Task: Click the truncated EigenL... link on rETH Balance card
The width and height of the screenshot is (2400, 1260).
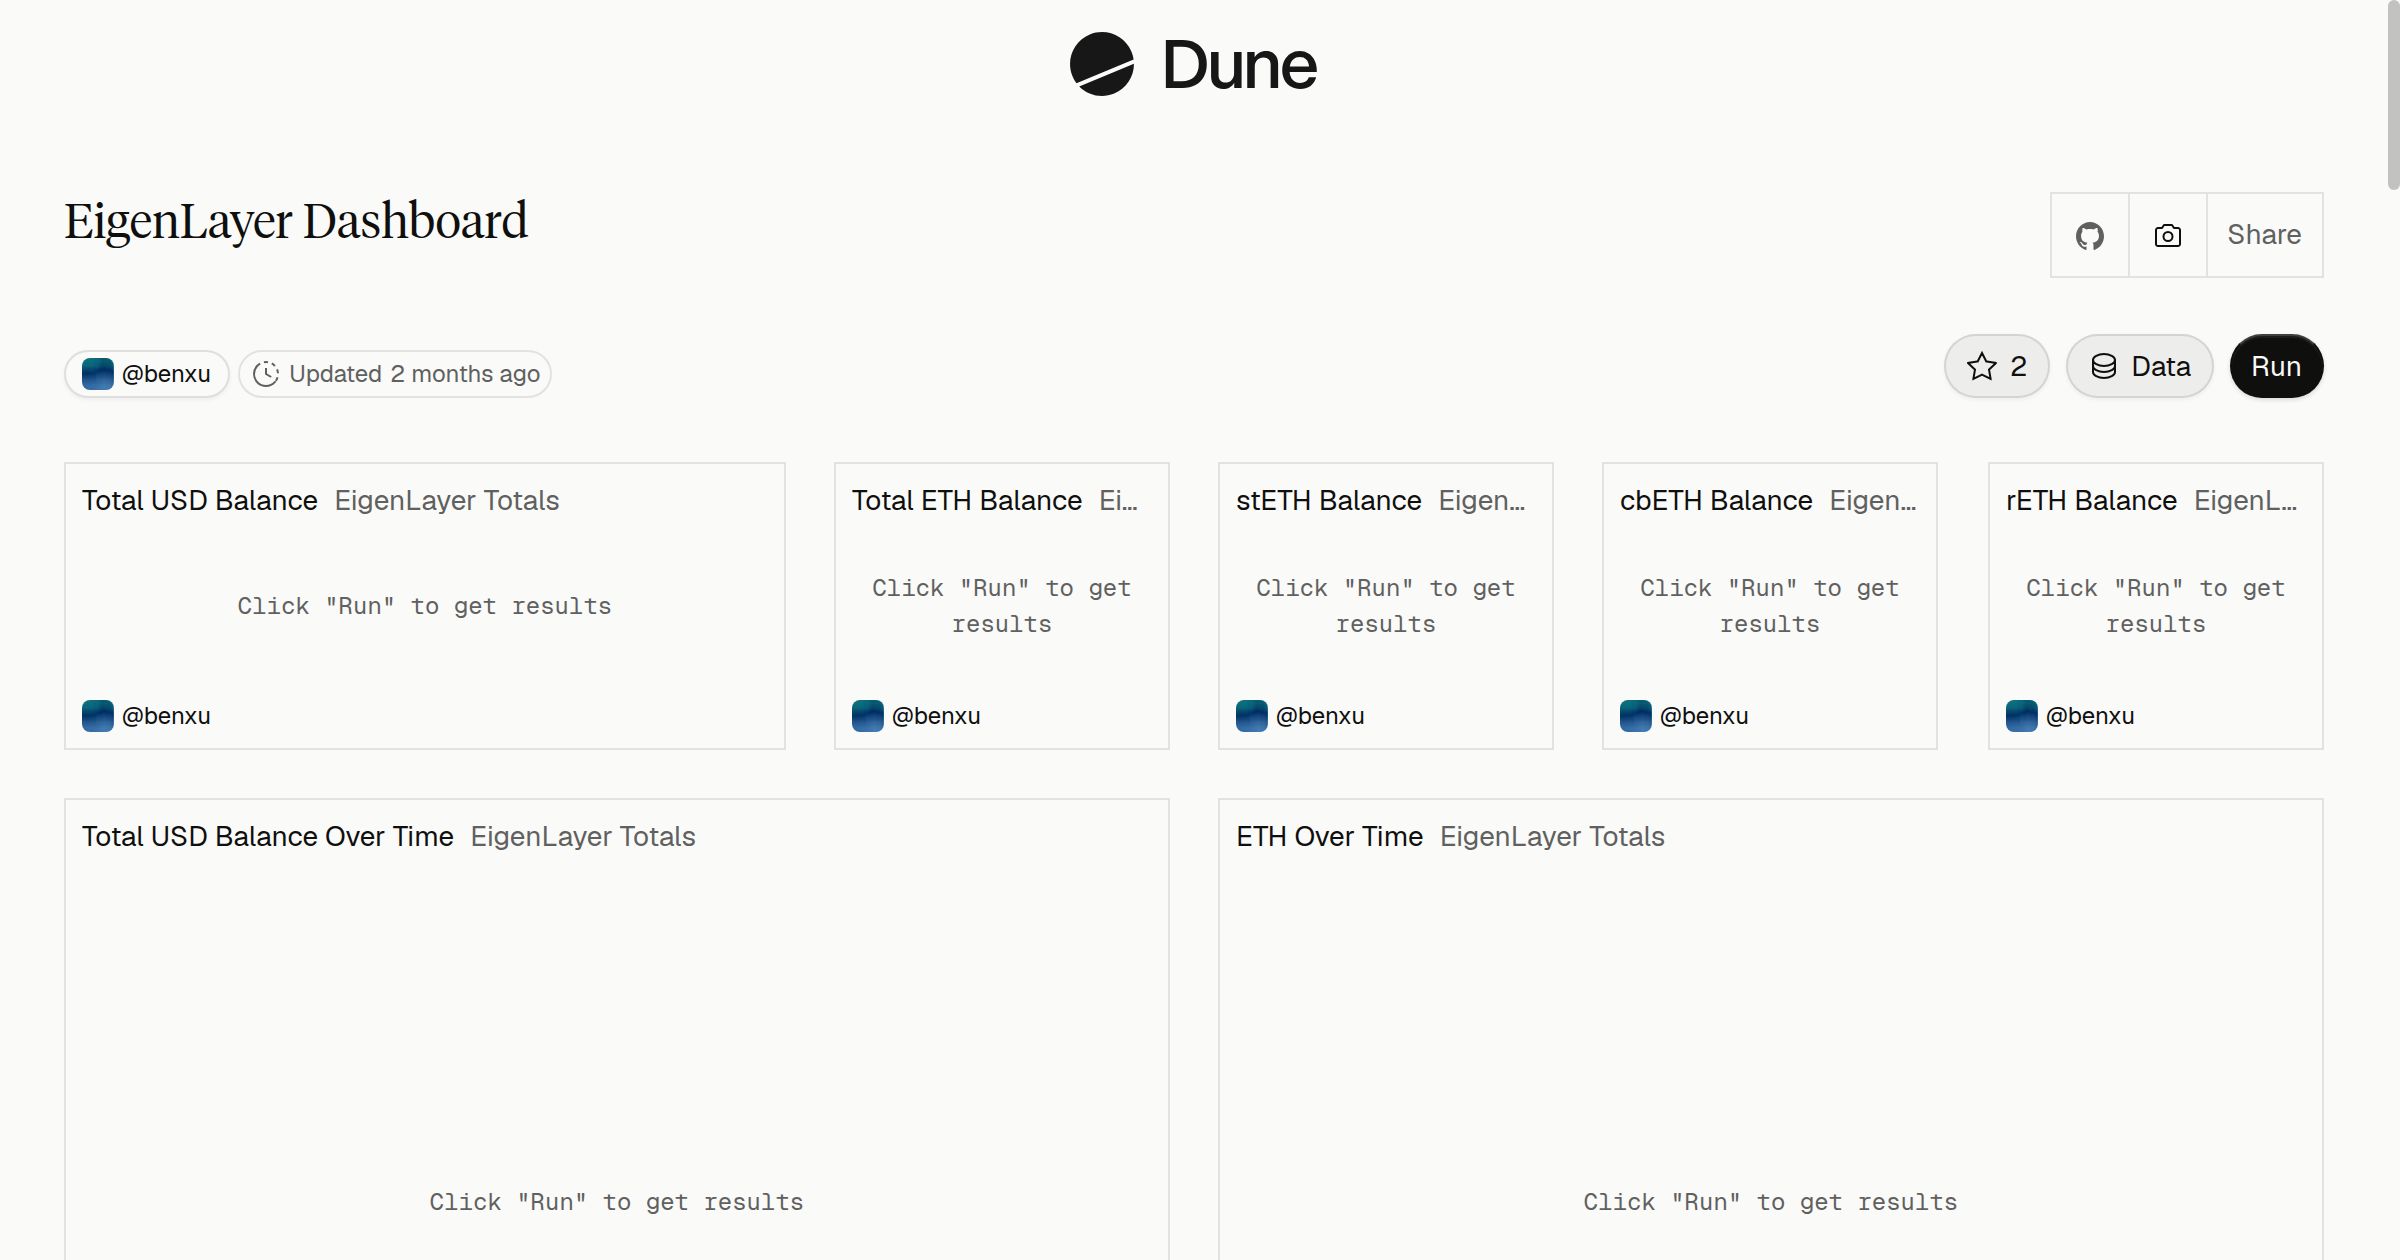Action: [x=2245, y=500]
